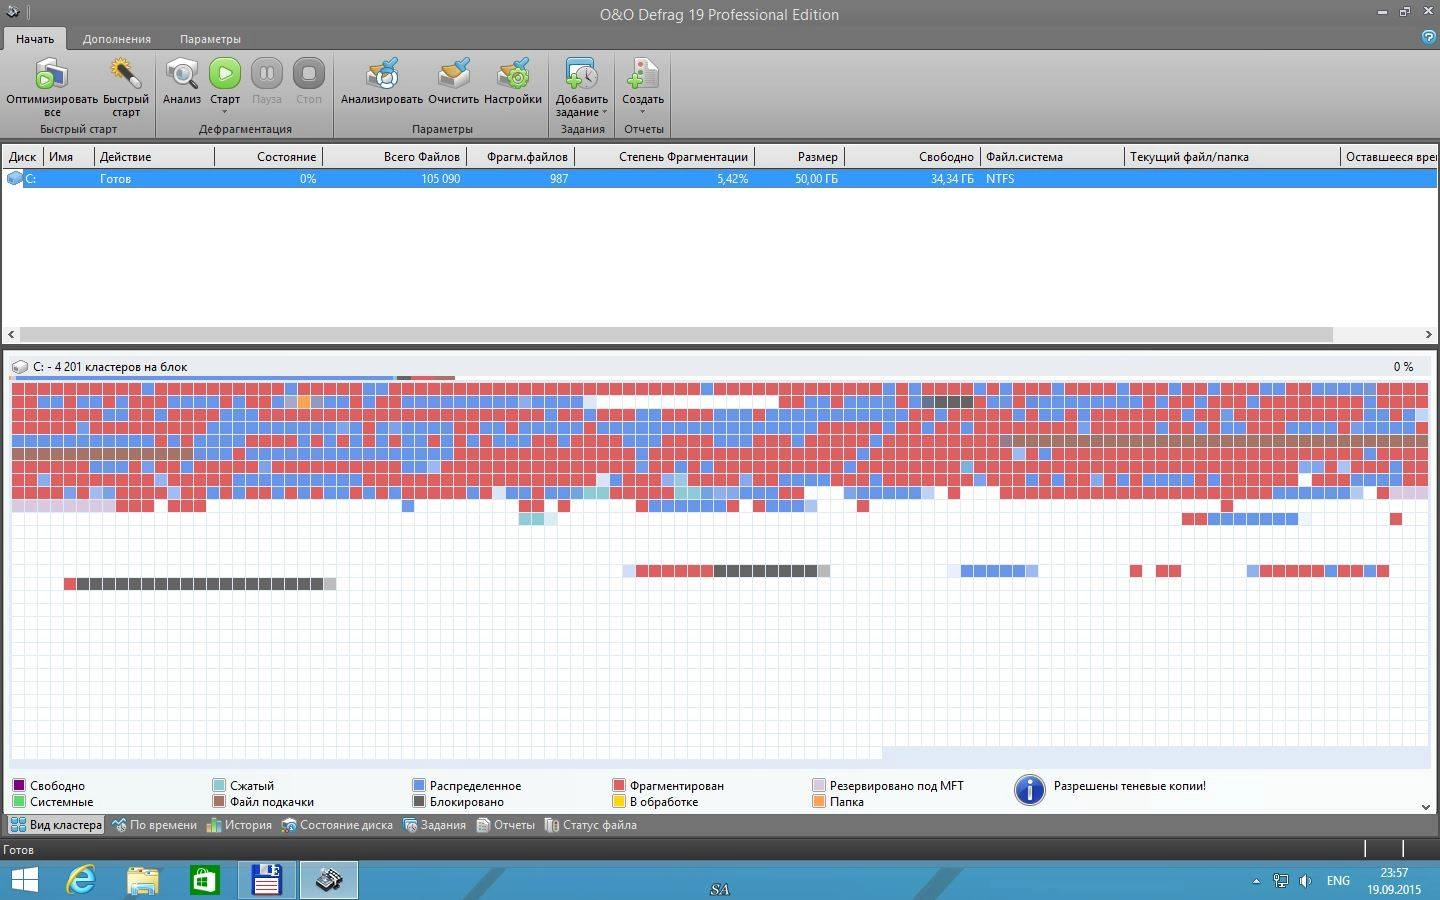
Task: Click the C: cluster map drive icon
Action: pos(19,367)
